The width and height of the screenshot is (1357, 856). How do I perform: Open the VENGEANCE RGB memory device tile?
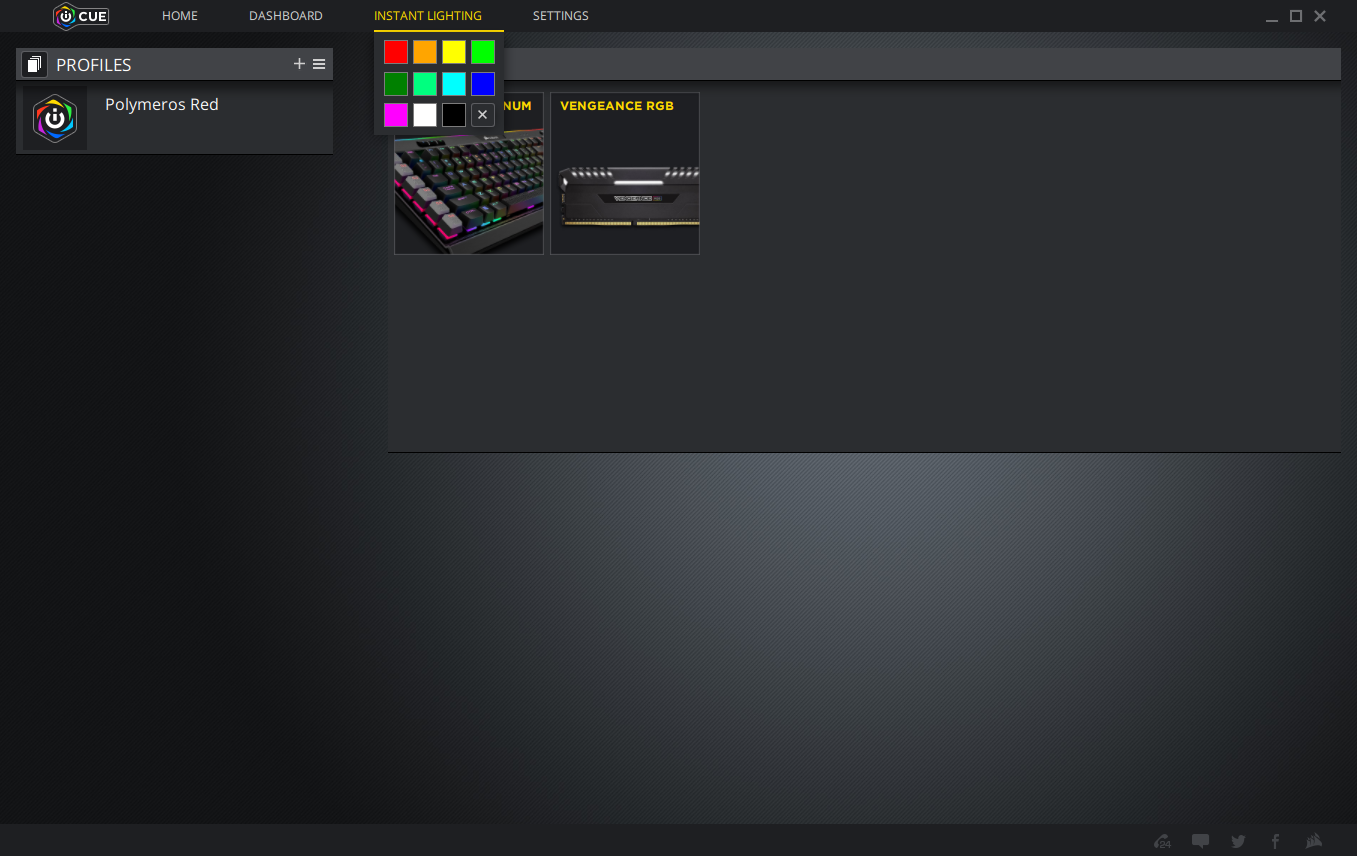click(625, 174)
